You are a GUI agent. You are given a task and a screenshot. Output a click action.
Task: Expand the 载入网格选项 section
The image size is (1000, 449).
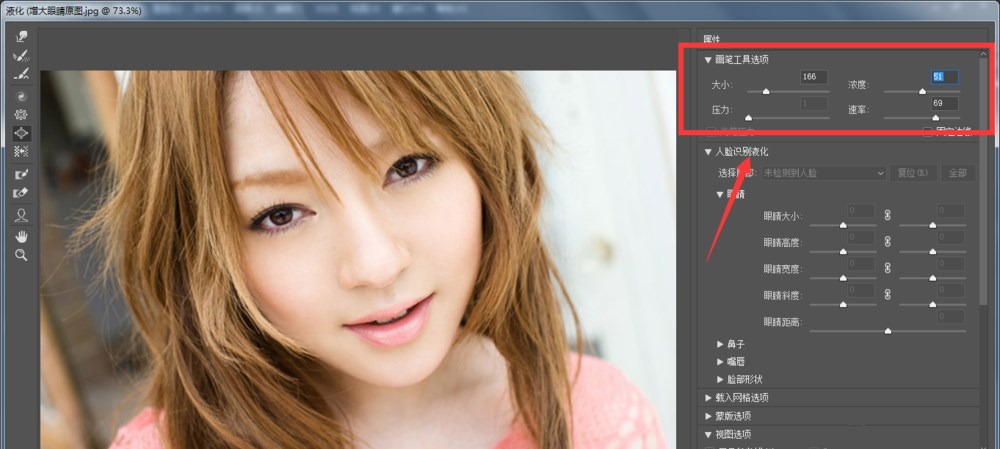709,398
